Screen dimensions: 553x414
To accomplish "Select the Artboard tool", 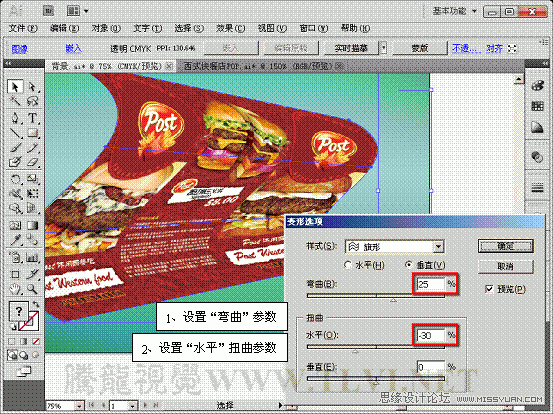I will coord(15,274).
